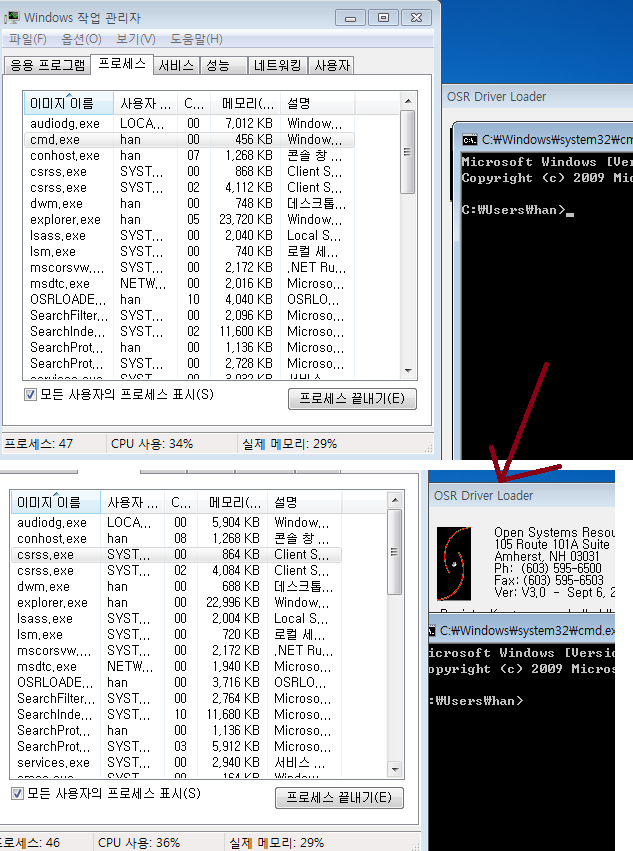Open the 파일(F) menu

click(28, 39)
